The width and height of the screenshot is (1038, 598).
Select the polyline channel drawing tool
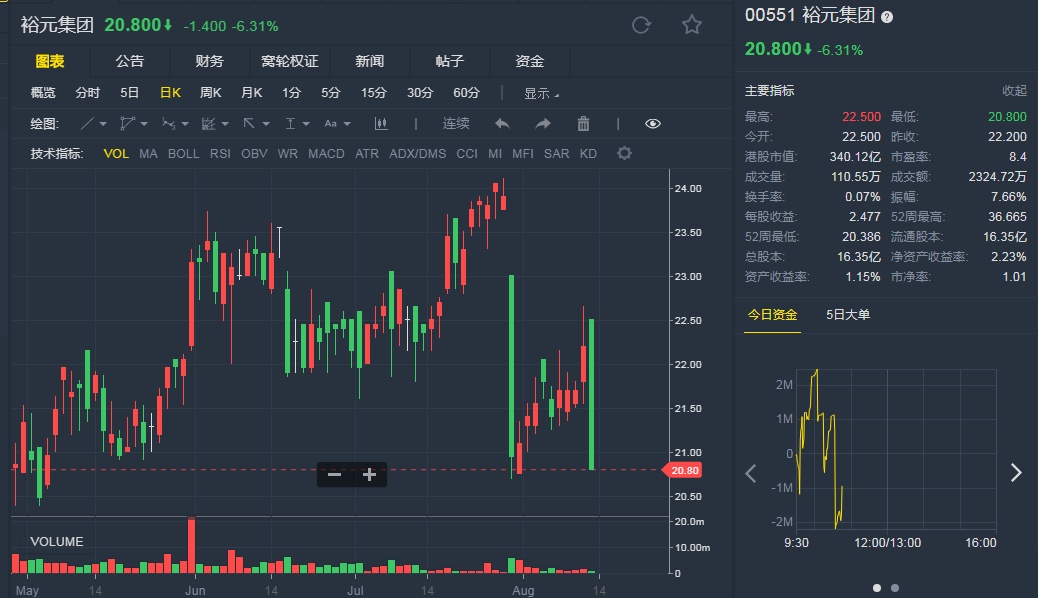tap(127, 124)
